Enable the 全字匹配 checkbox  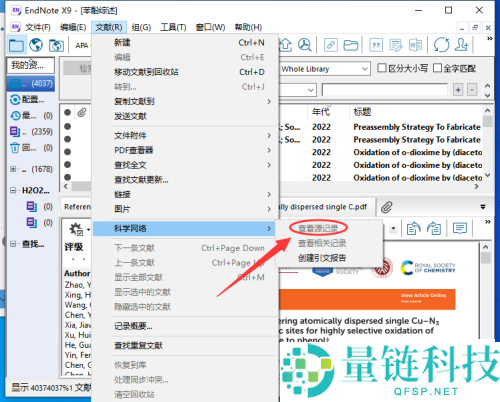[437, 68]
